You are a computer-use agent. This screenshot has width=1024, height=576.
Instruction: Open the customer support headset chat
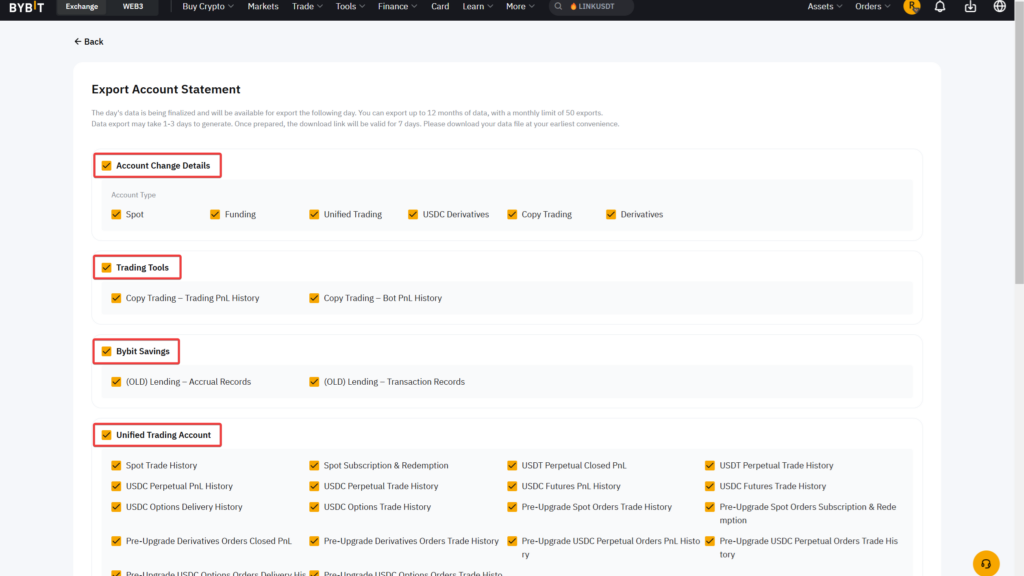coord(986,563)
